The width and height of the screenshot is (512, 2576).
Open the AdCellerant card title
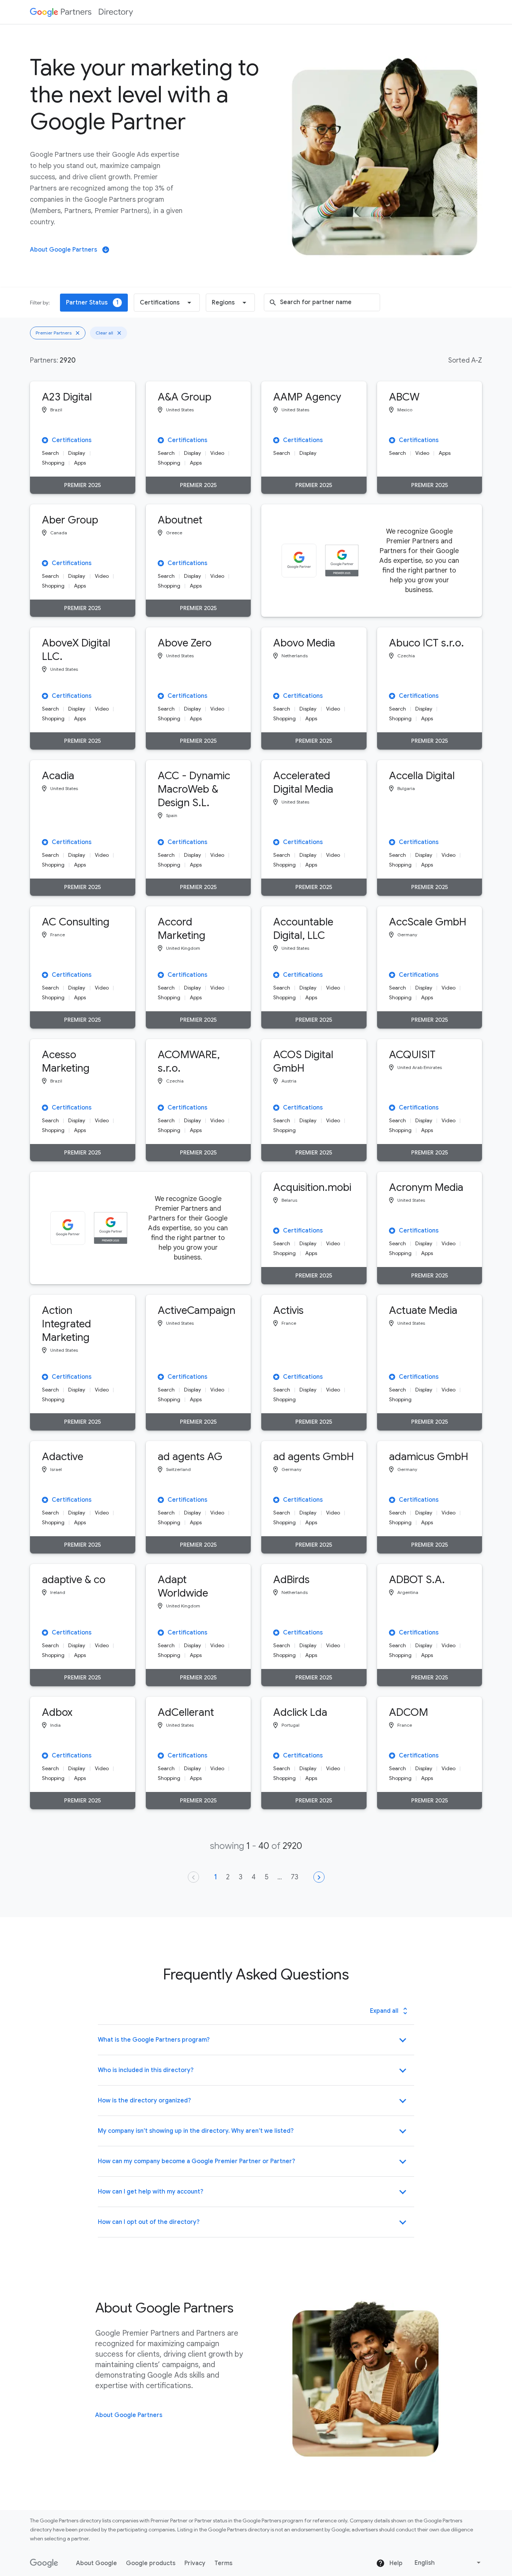(x=186, y=1713)
